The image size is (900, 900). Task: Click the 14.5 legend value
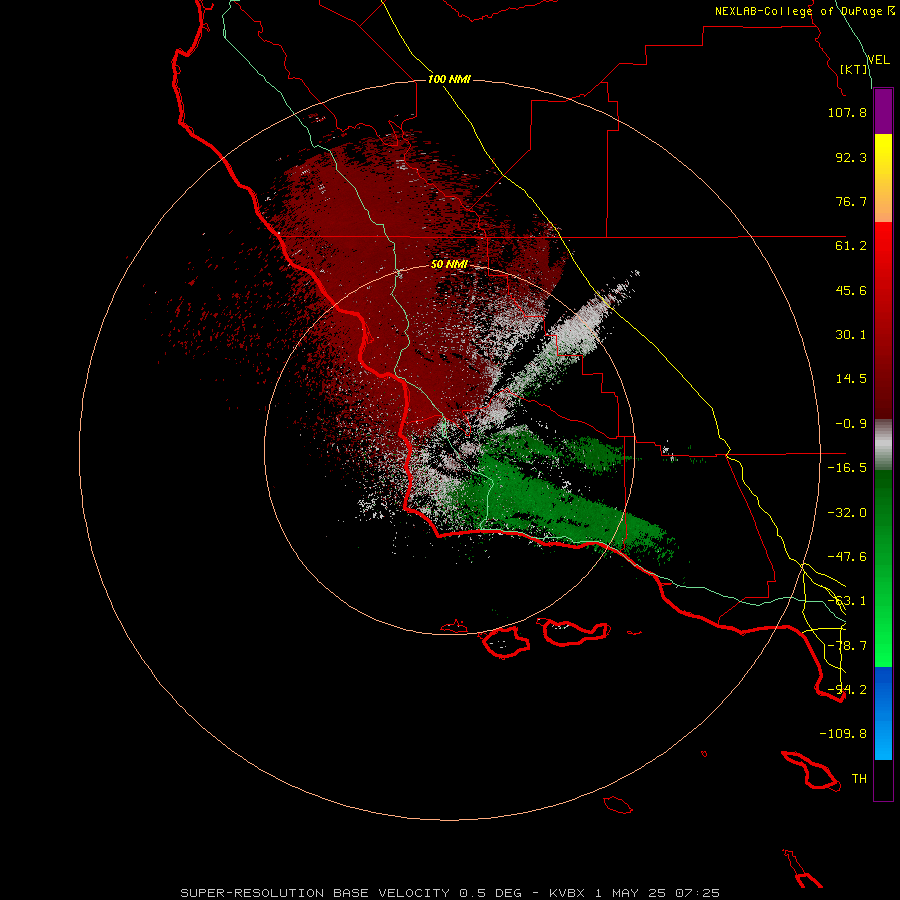coord(851,379)
